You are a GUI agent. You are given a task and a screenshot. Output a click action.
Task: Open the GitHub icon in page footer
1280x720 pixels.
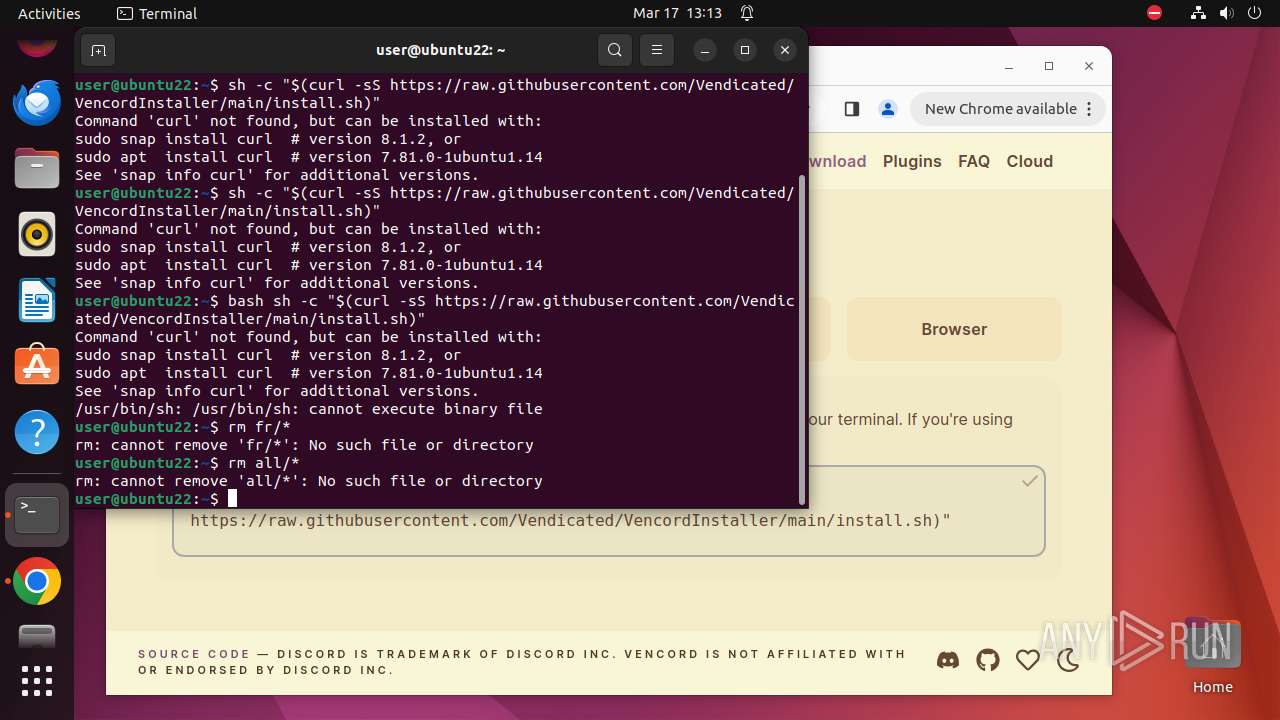click(x=988, y=660)
